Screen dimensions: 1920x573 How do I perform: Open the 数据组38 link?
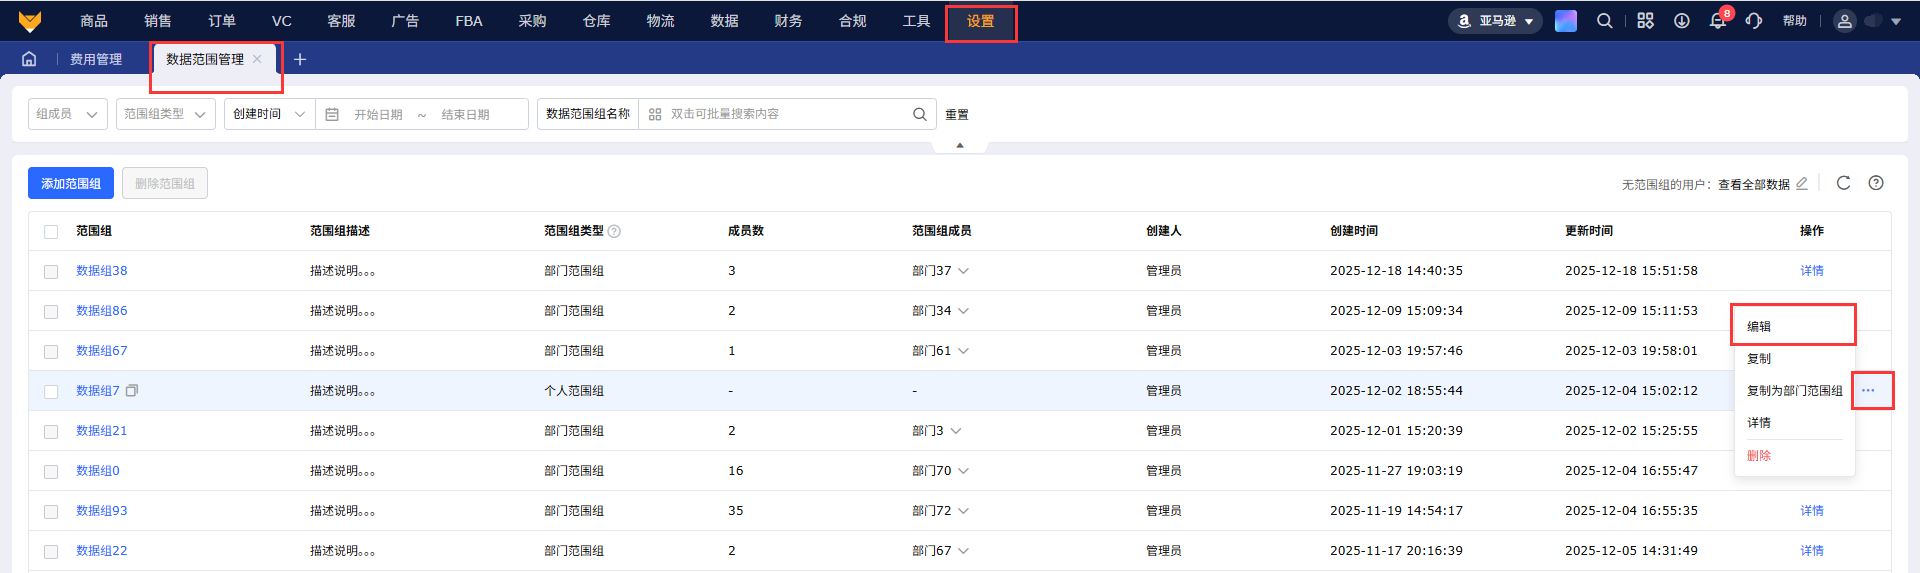pyautogui.click(x=102, y=271)
